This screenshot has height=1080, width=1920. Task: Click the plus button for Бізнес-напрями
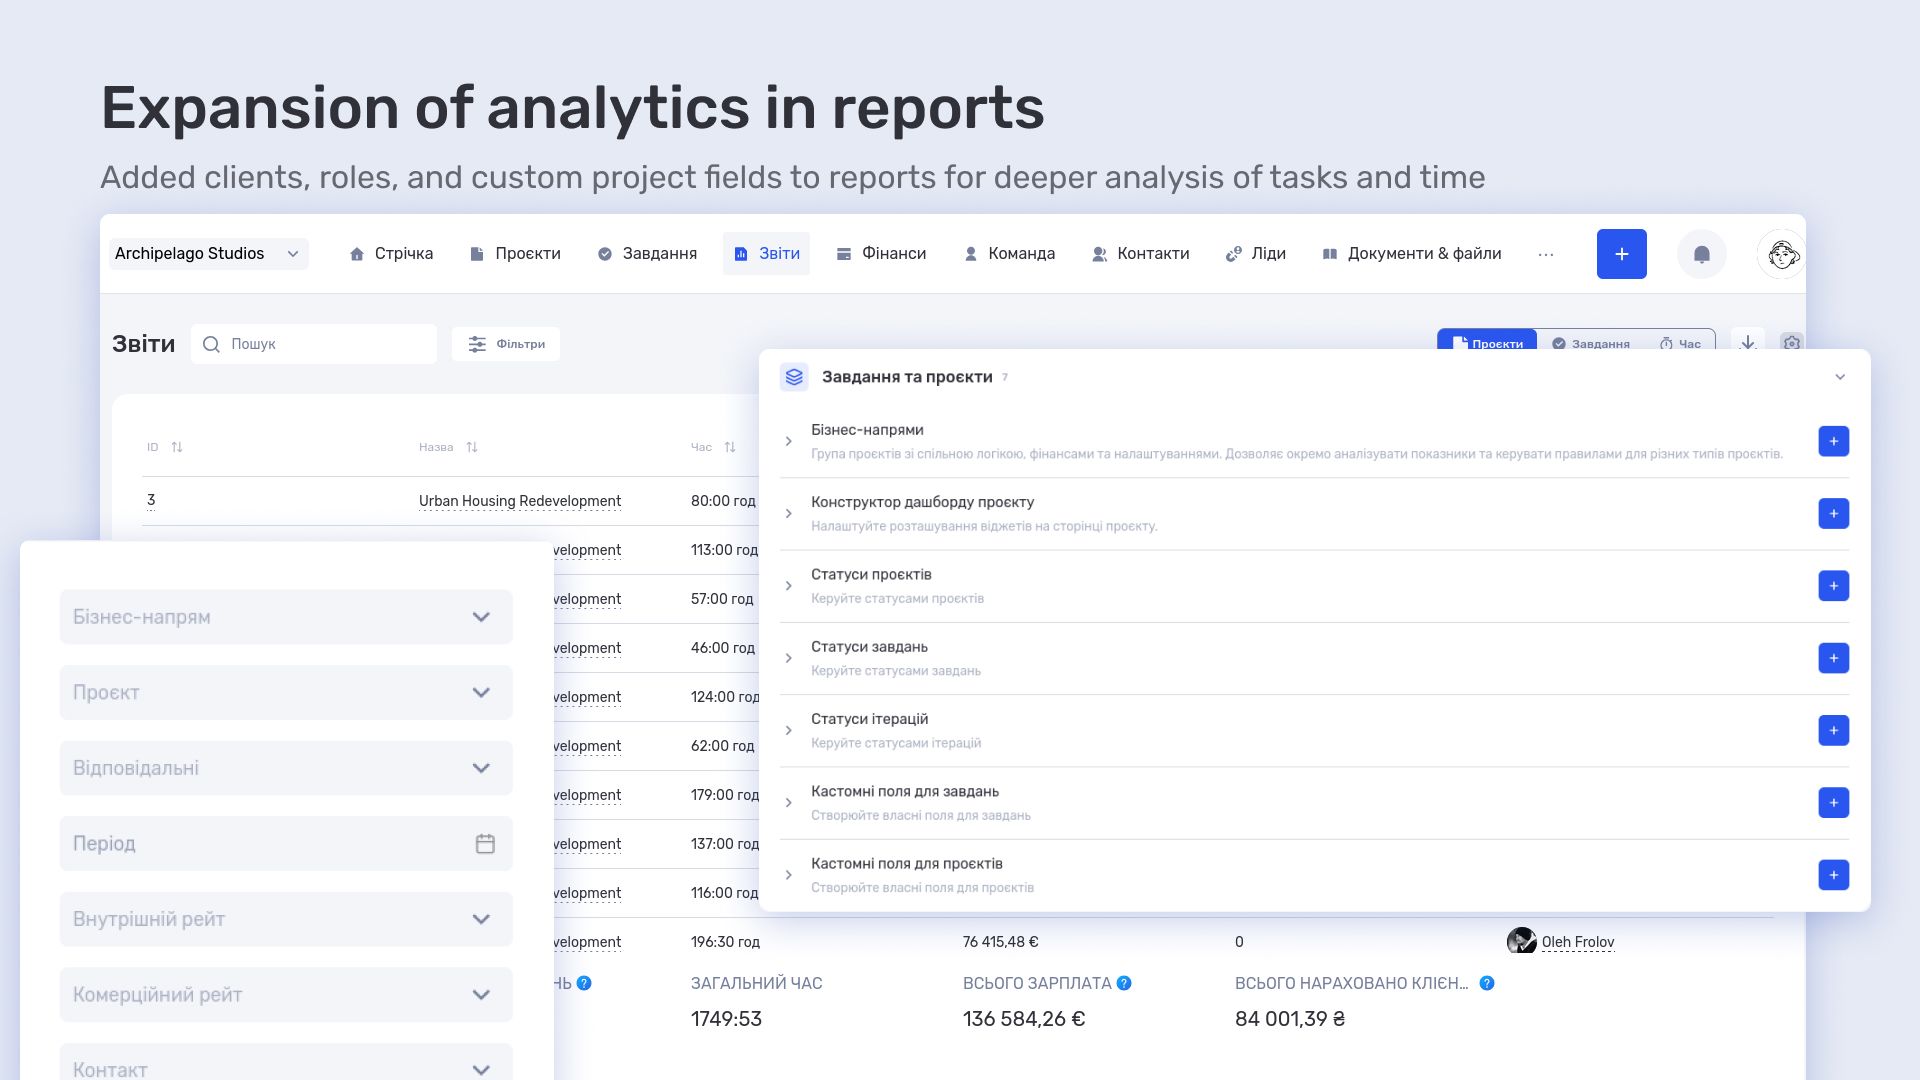click(x=1833, y=441)
